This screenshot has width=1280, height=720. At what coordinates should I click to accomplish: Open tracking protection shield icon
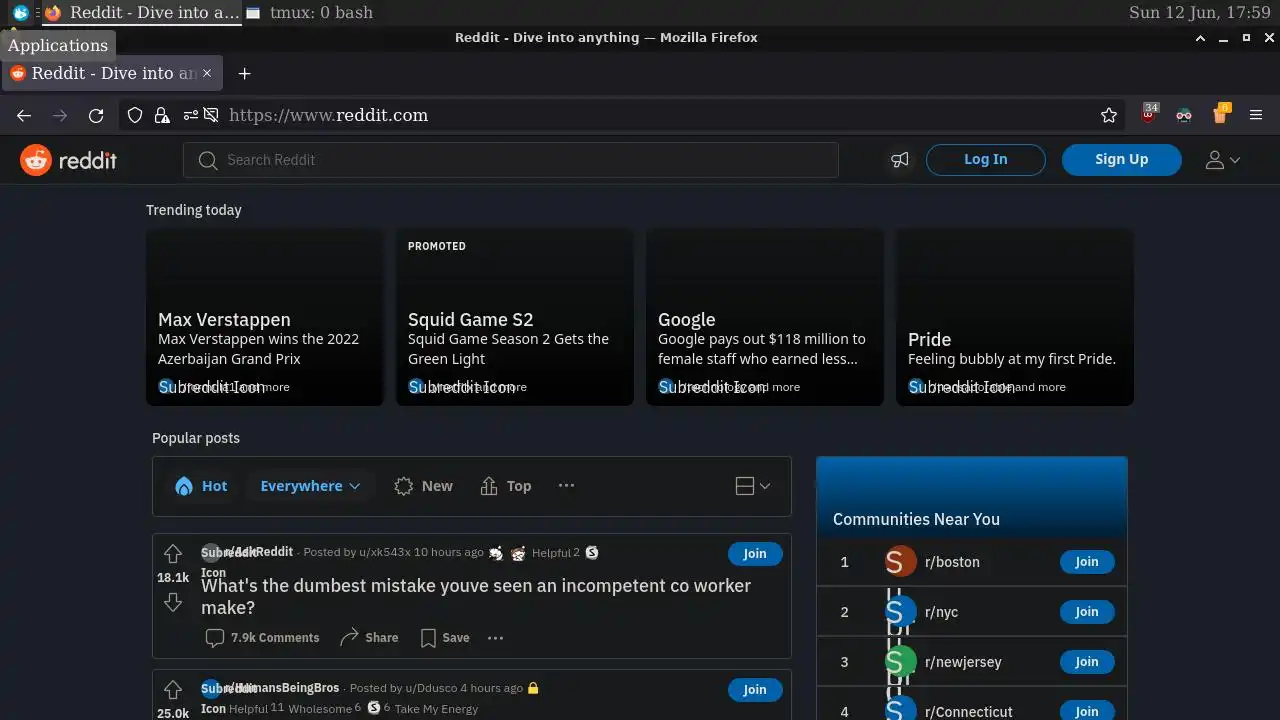point(135,116)
